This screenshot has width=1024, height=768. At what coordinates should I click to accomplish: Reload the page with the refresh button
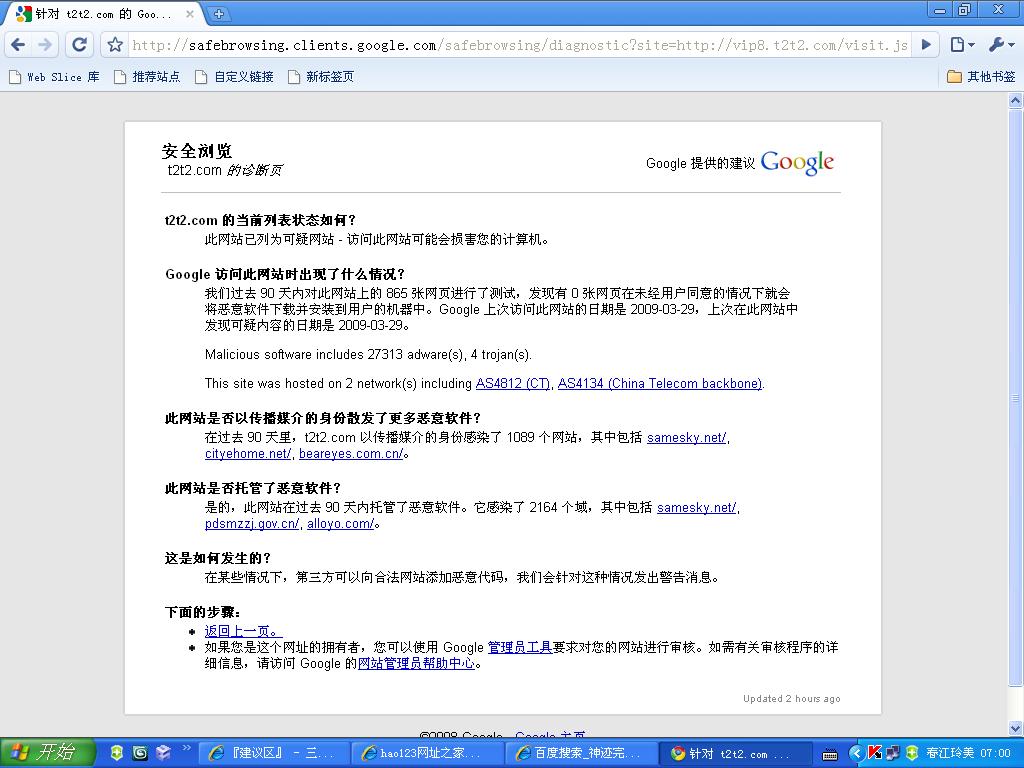[79, 44]
